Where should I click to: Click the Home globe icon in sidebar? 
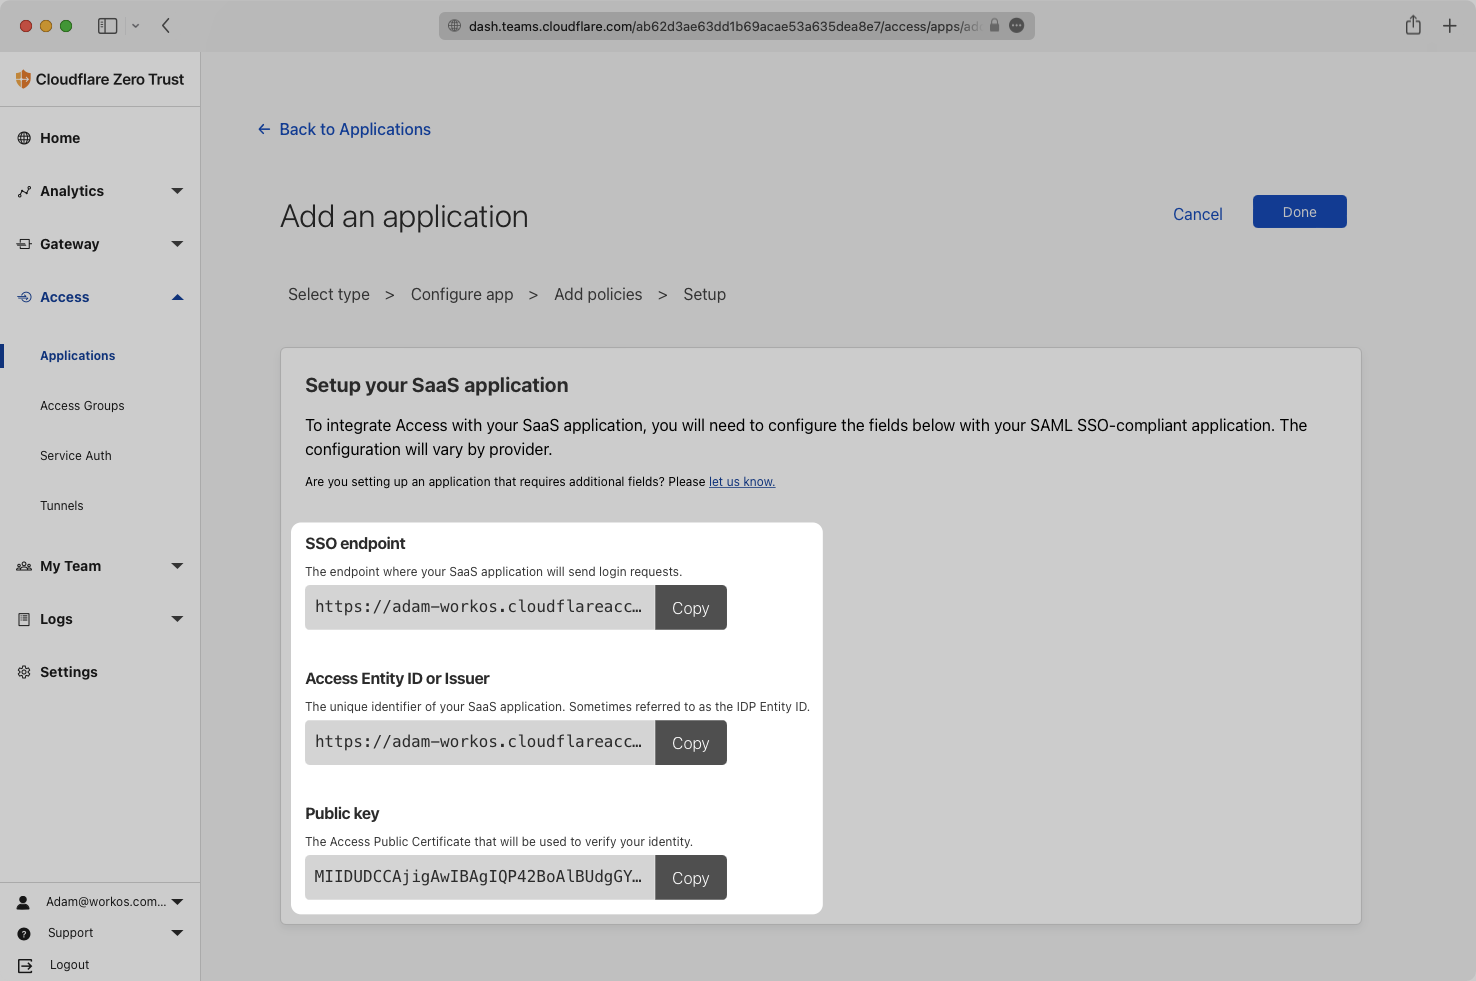click(24, 138)
